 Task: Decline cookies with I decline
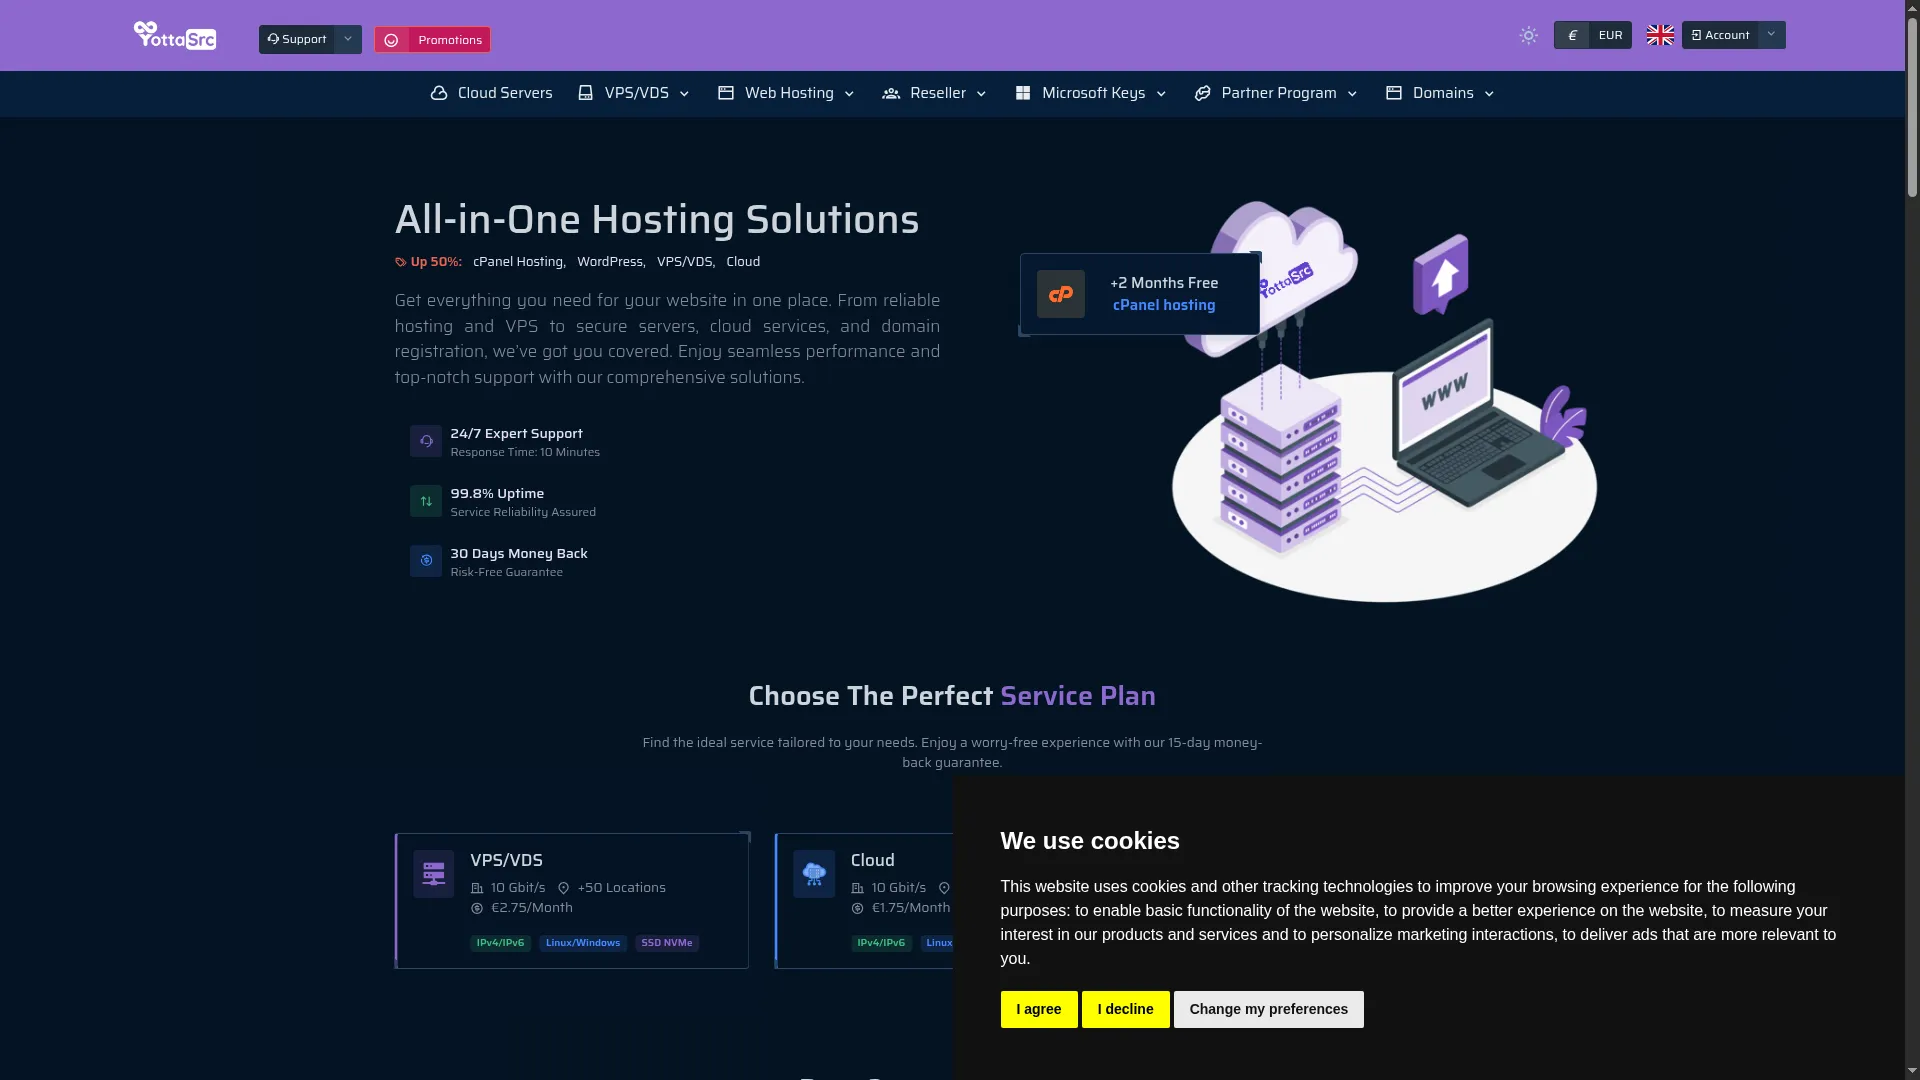[x=1125, y=1010]
